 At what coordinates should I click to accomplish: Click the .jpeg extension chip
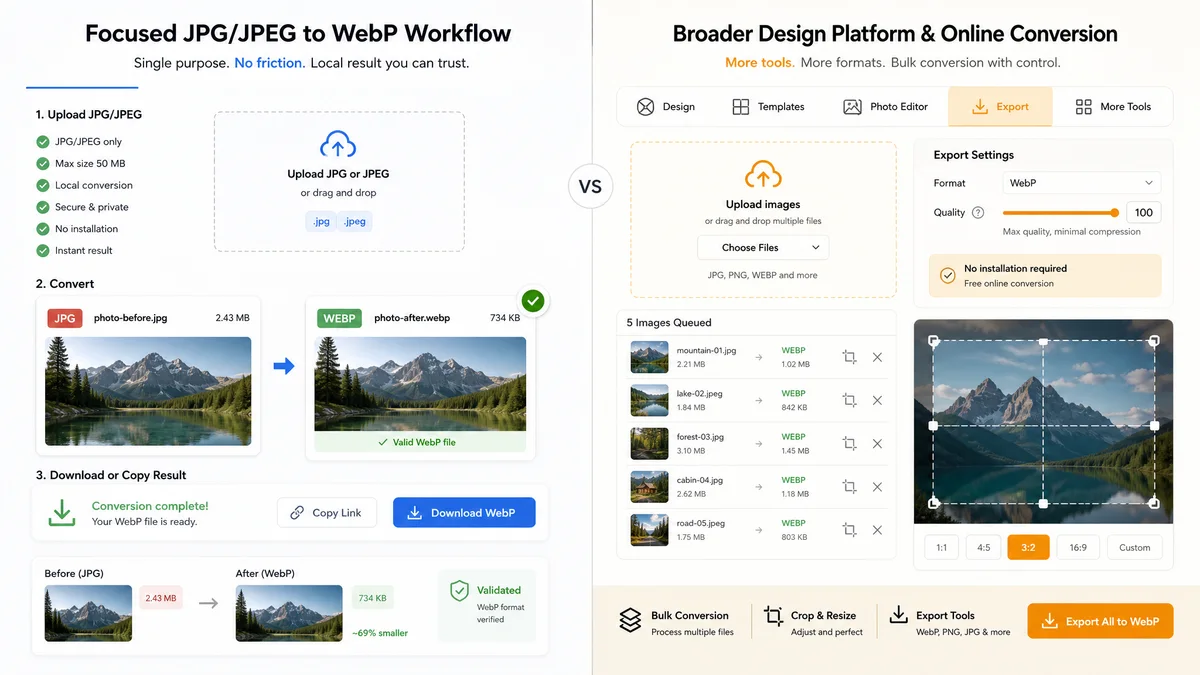[355, 222]
